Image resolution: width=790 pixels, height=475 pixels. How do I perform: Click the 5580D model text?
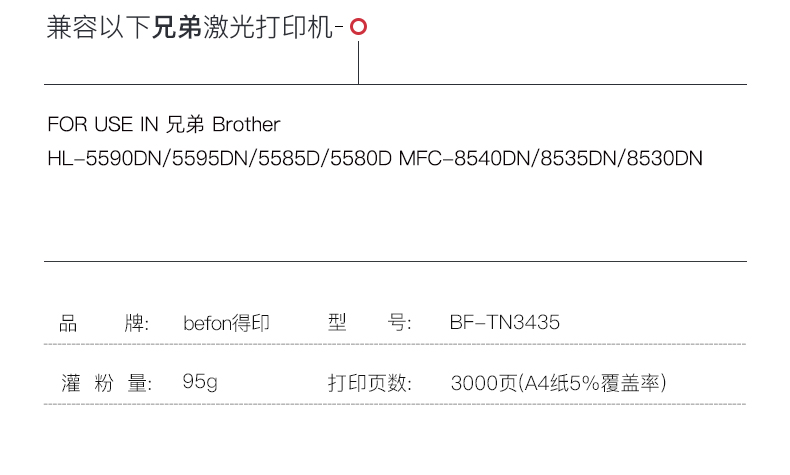[361, 159]
